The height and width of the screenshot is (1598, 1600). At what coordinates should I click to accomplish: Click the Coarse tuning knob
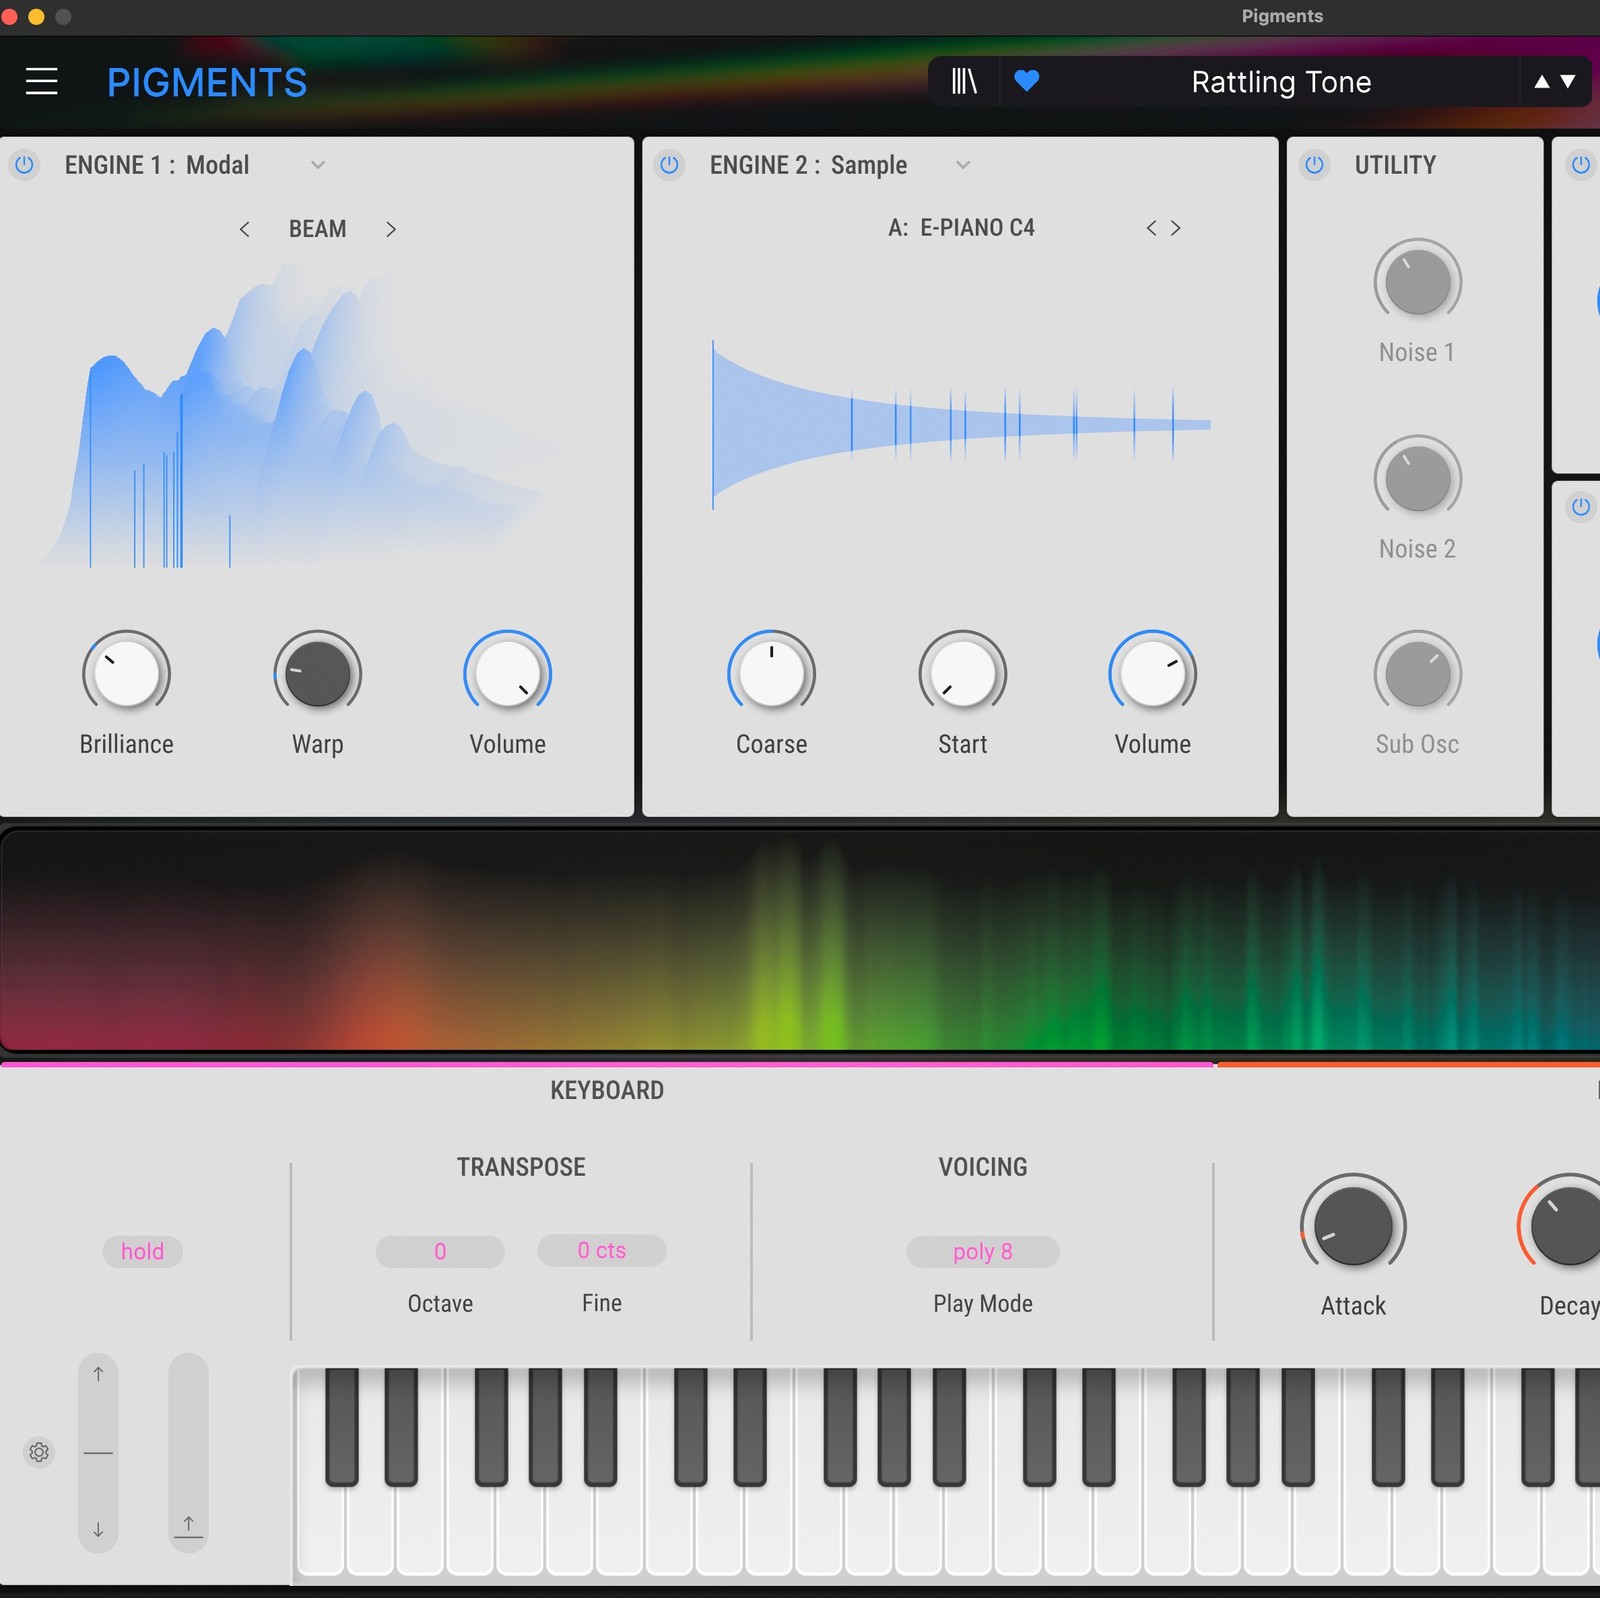click(x=771, y=673)
